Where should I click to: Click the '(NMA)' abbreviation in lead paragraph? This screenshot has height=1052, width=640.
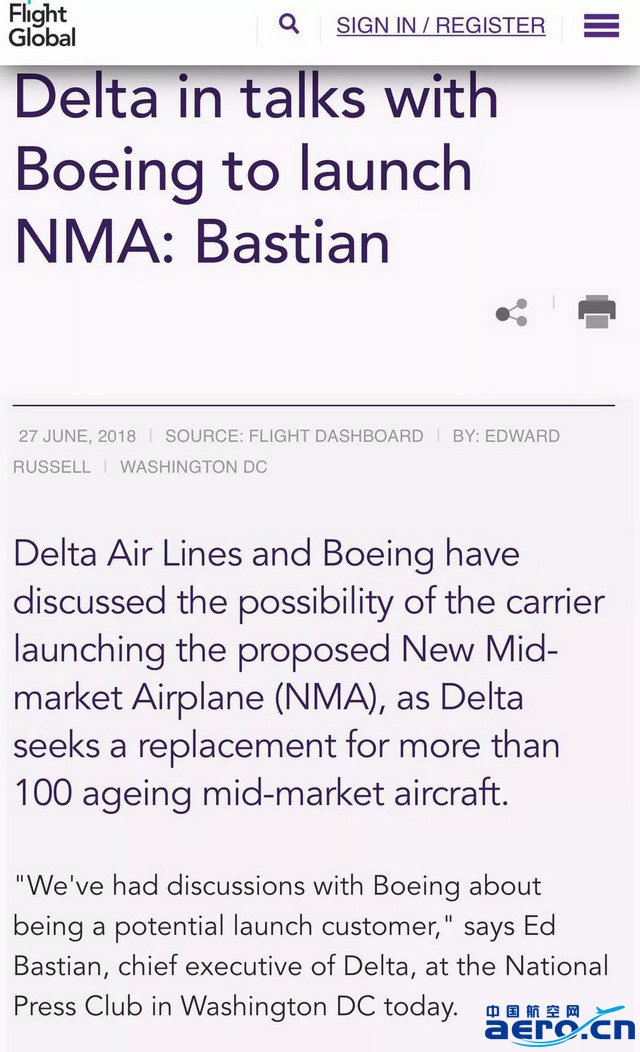point(330,698)
